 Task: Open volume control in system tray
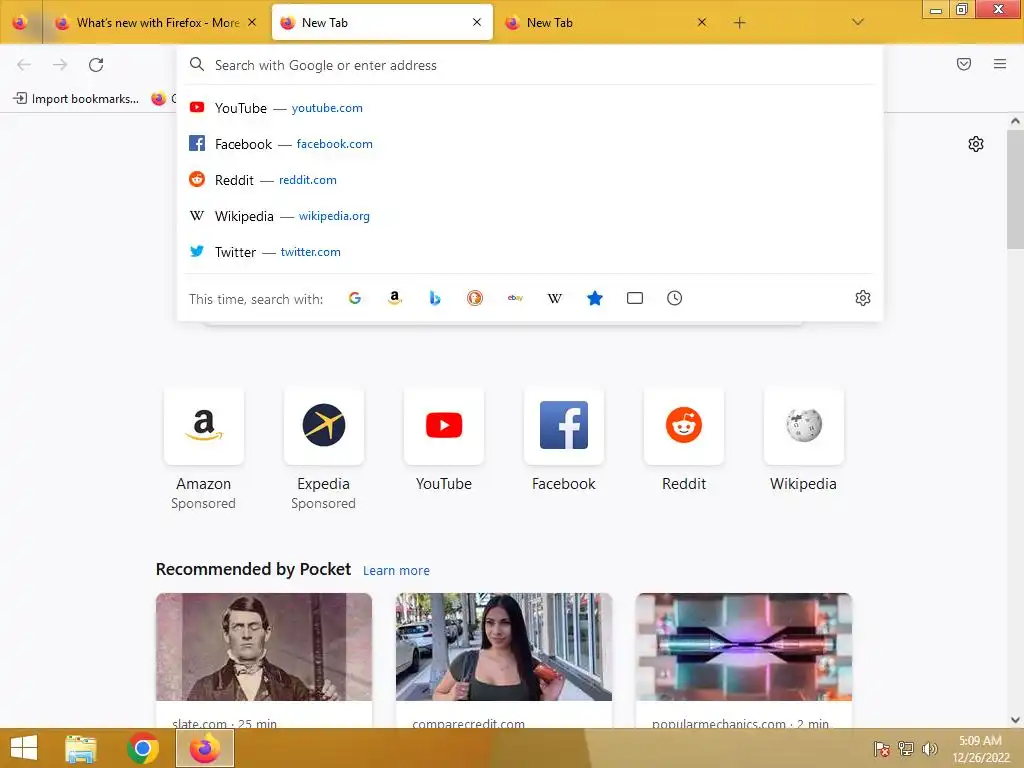(929, 748)
